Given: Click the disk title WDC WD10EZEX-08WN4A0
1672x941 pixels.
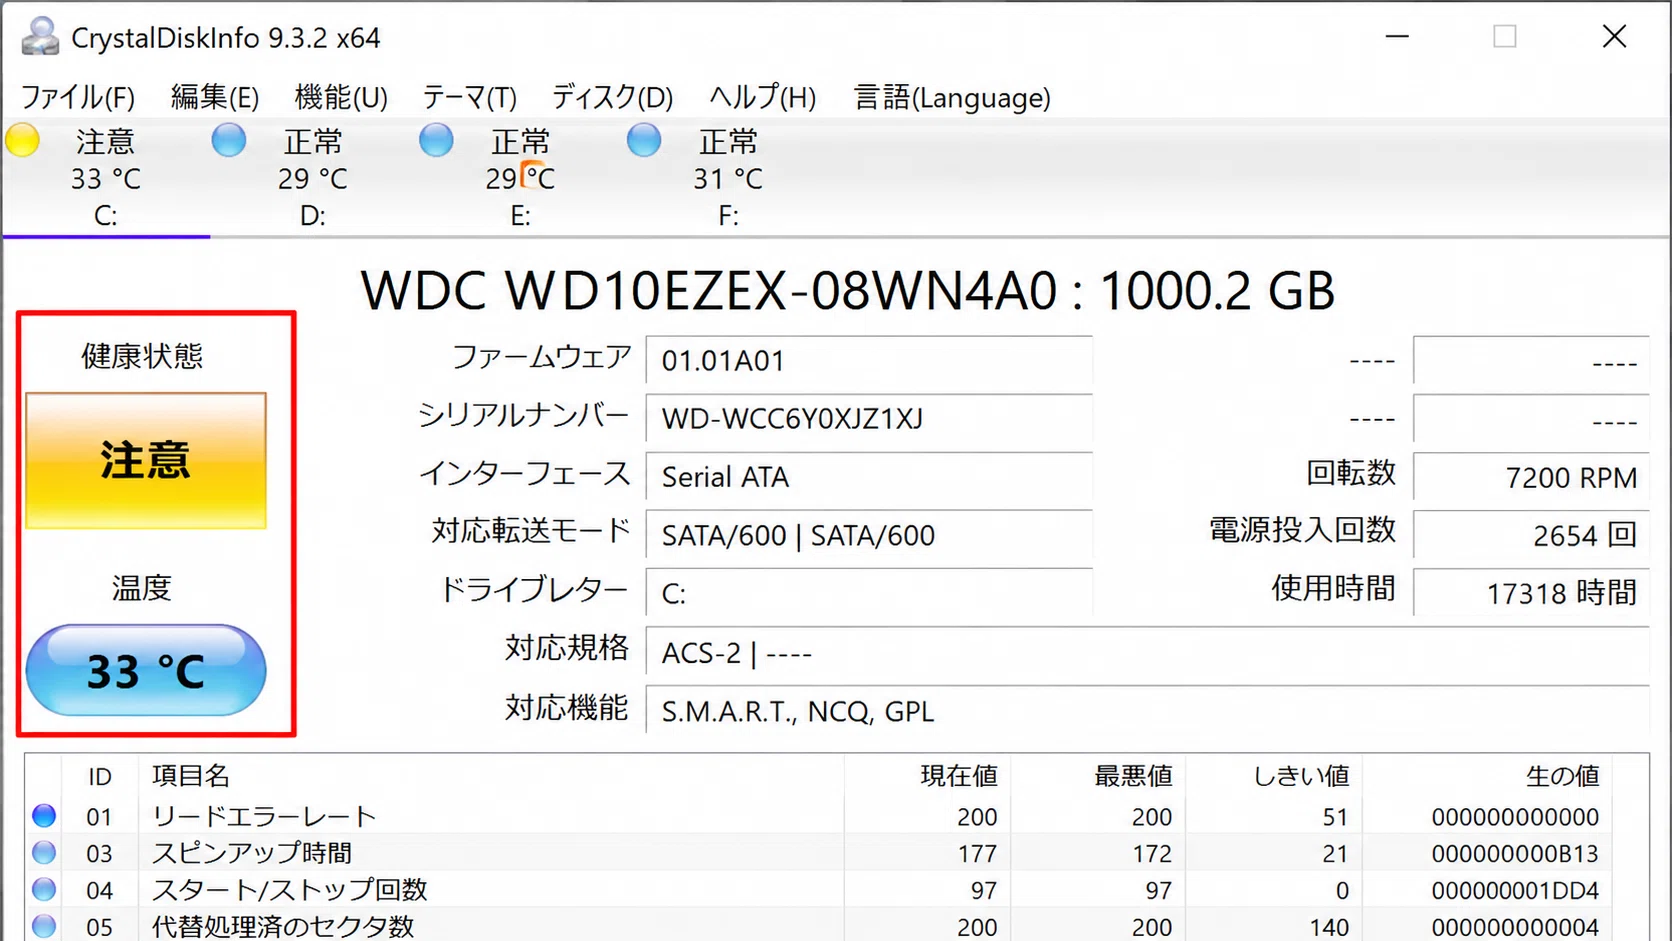Looking at the screenshot, I should (708, 291).
